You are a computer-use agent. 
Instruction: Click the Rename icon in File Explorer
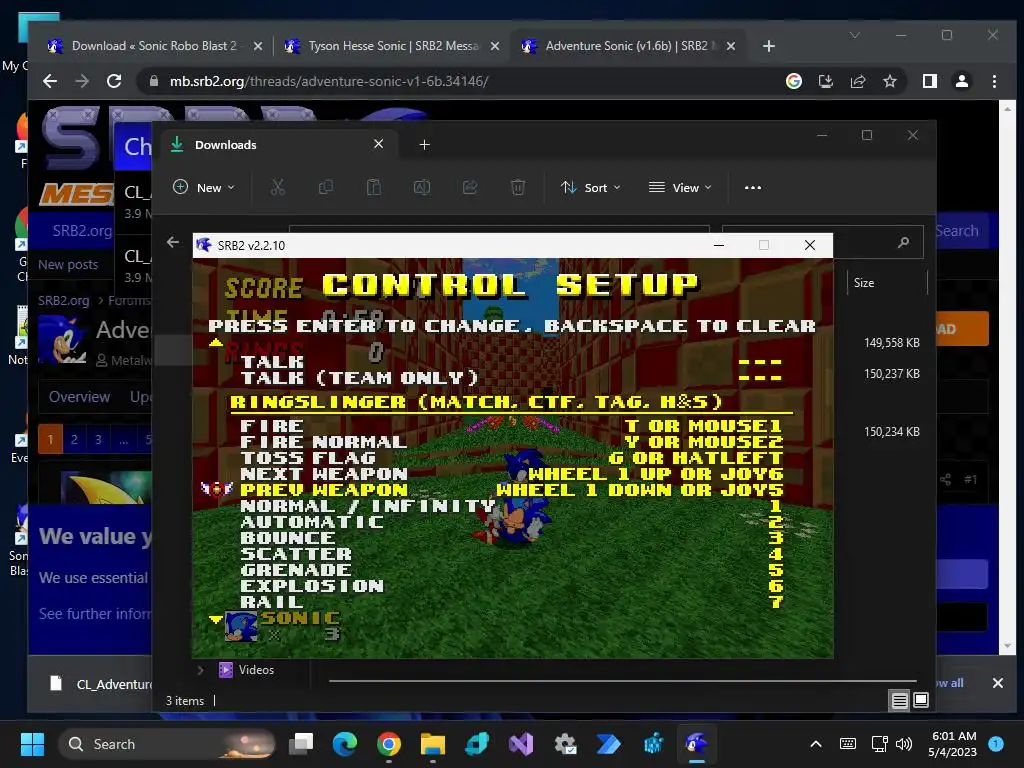(x=422, y=187)
